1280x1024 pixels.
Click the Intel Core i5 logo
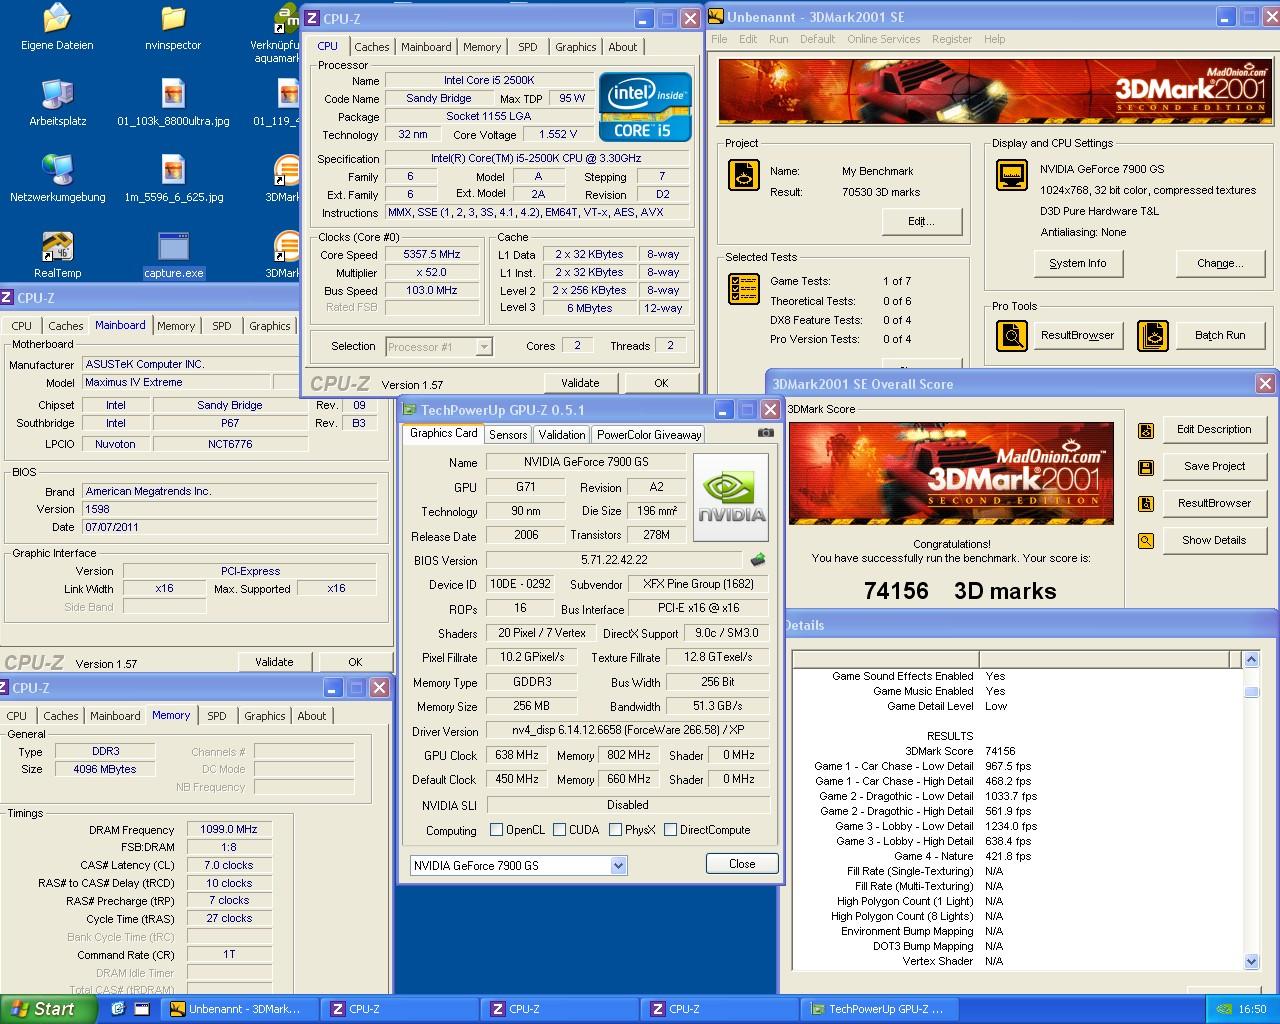point(645,107)
